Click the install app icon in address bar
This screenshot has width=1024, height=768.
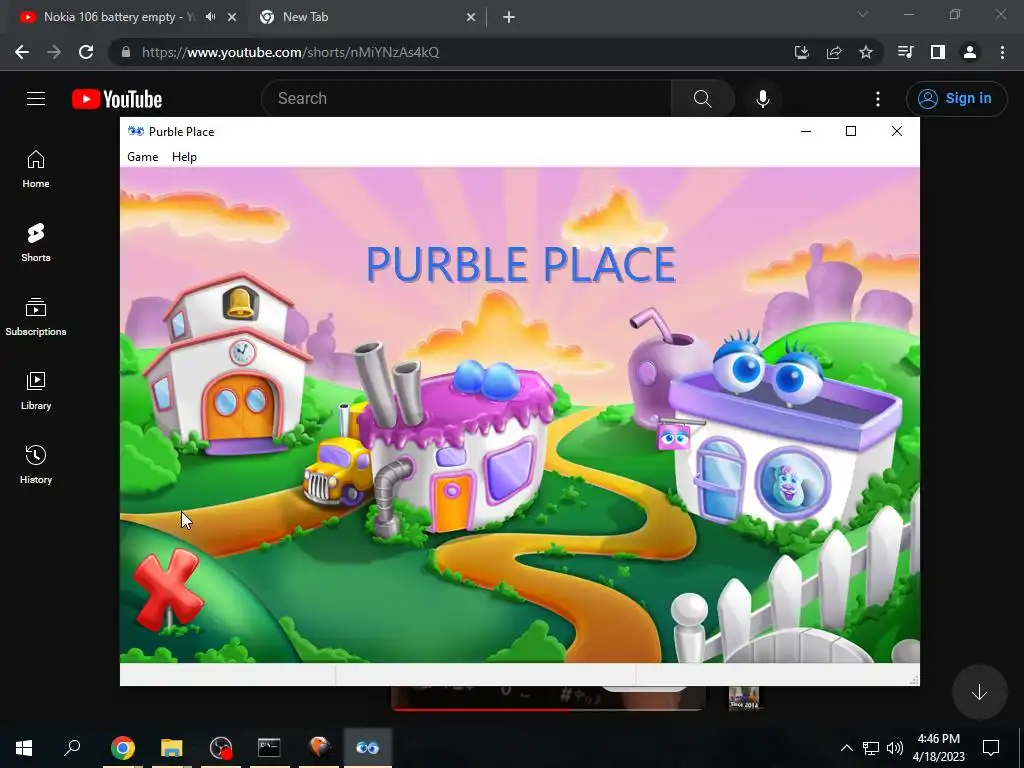(801, 52)
